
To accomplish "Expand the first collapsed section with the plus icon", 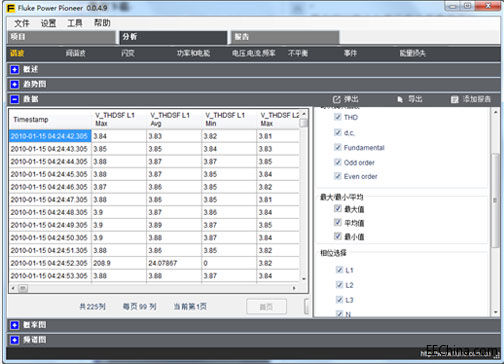I will [x=14, y=69].
